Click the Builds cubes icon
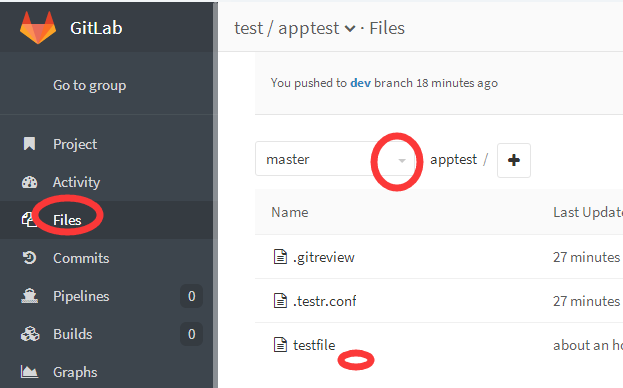623x388 pixels. pyautogui.click(x=30, y=334)
